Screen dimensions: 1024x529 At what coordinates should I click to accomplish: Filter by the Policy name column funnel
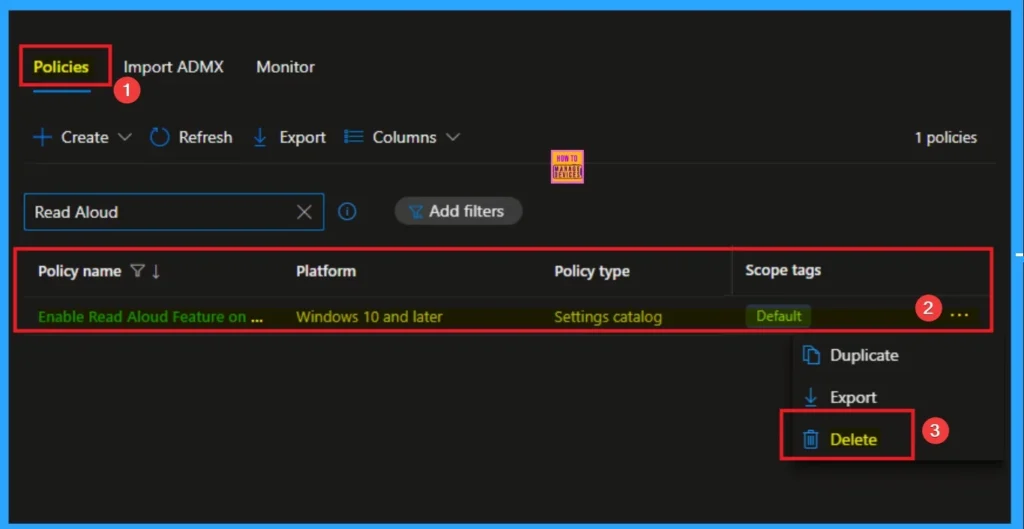pyautogui.click(x=136, y=271)
